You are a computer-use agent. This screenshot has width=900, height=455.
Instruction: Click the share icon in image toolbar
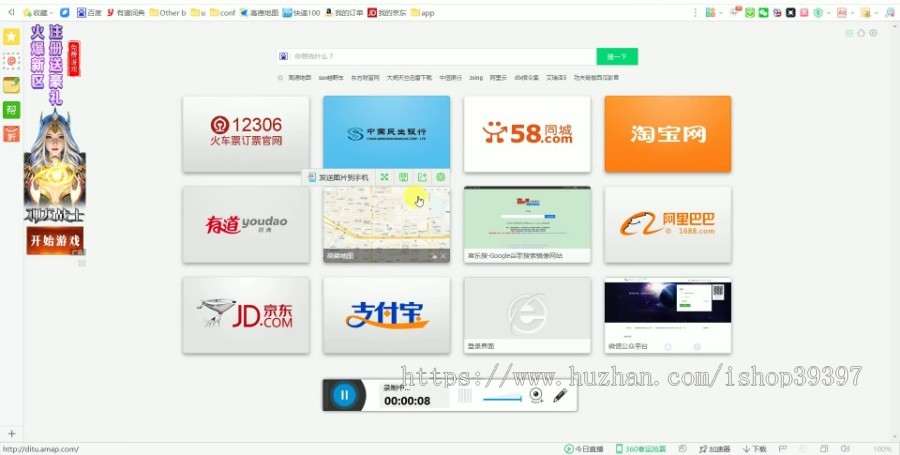[x=422, y=177]
